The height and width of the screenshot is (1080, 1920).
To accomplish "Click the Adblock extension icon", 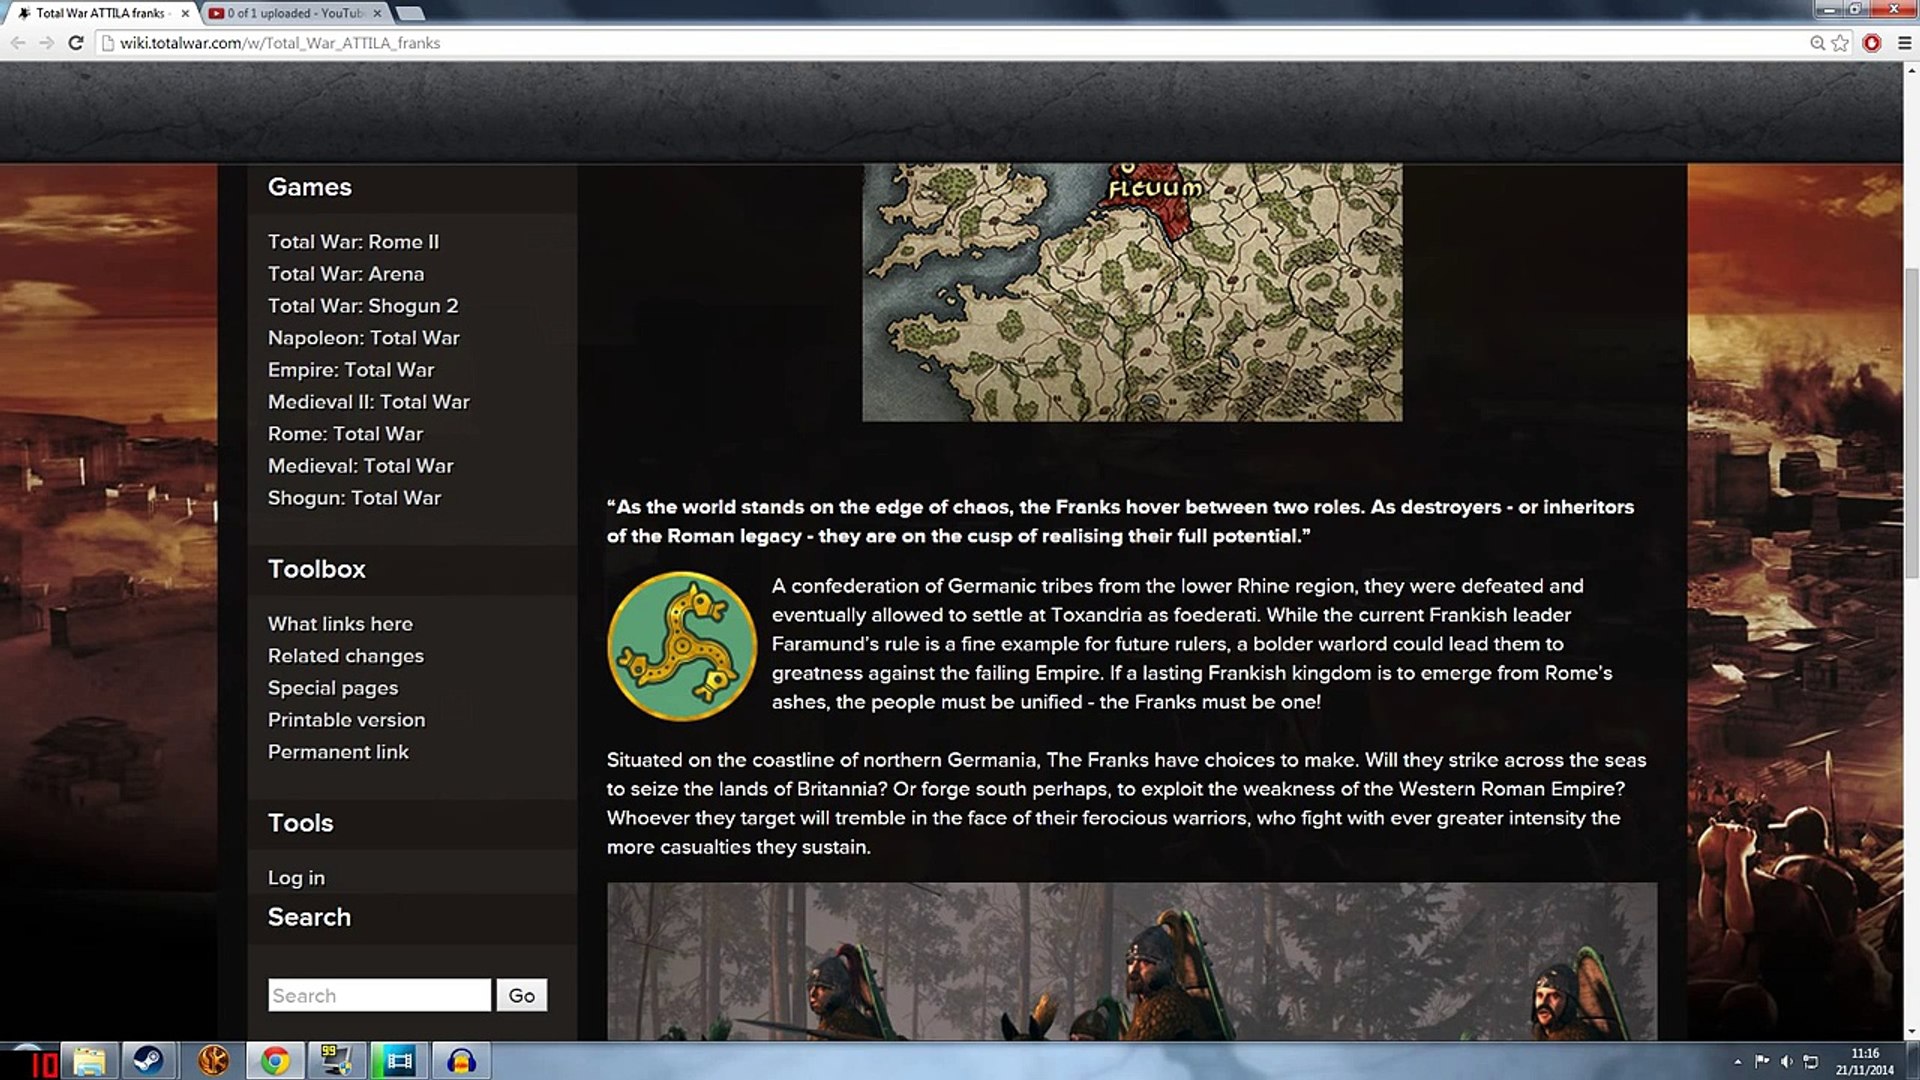I will [x=1872, y=43].
